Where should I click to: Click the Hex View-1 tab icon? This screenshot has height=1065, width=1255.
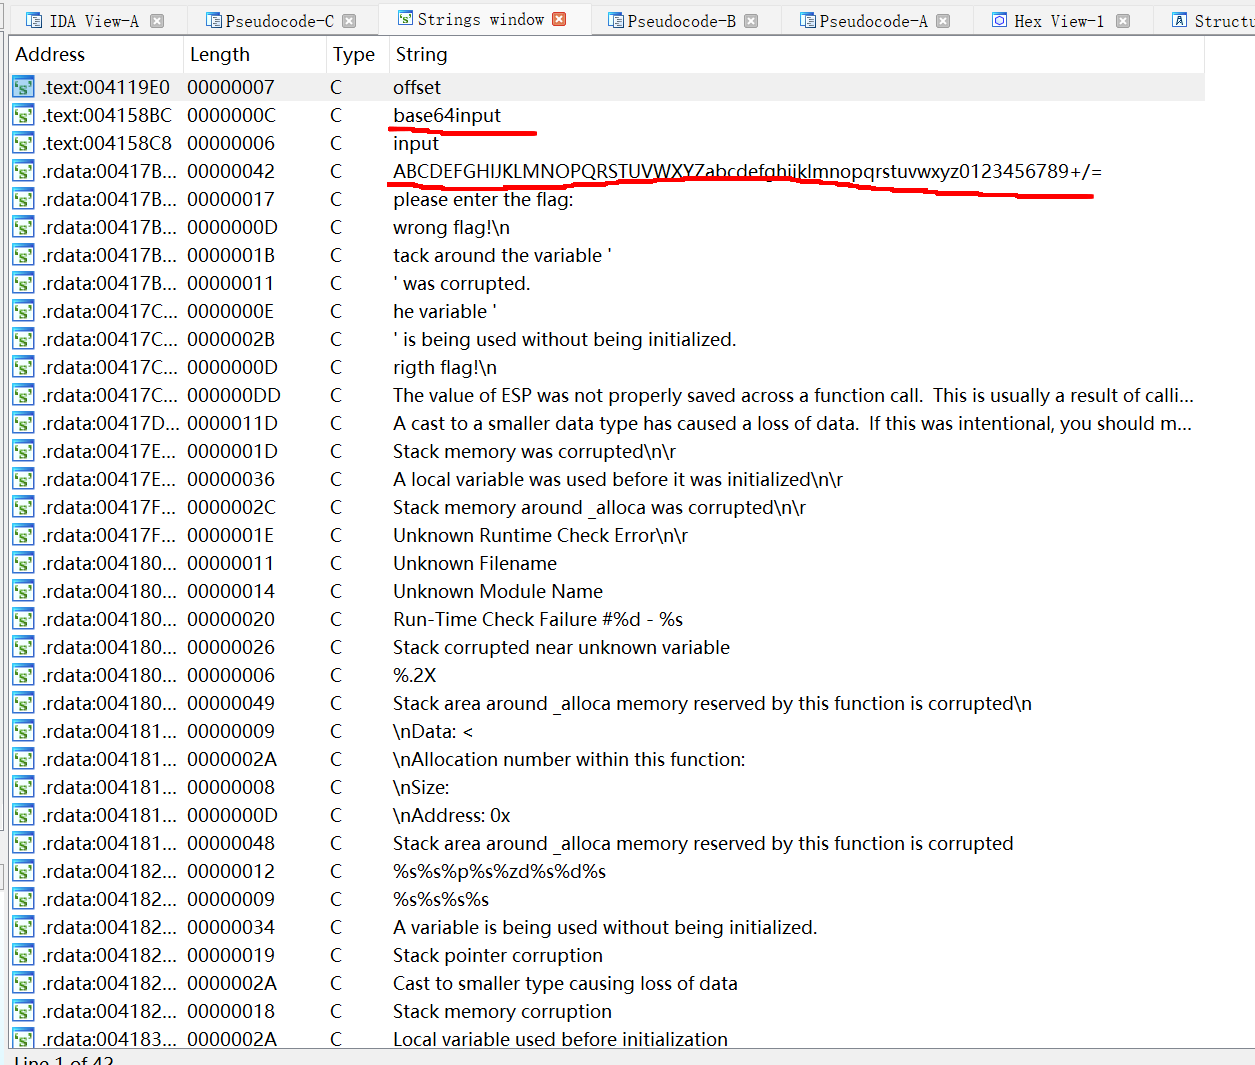(x=999, y=21)
